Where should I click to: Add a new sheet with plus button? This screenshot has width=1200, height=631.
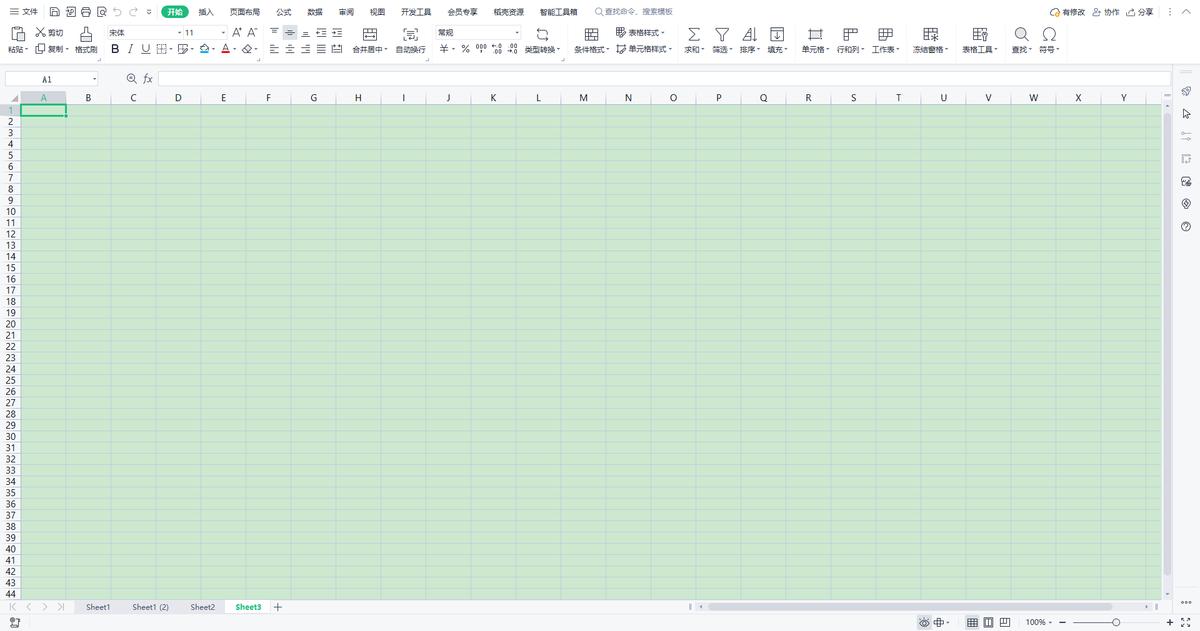pyautogui.click(x=278, y=607)
